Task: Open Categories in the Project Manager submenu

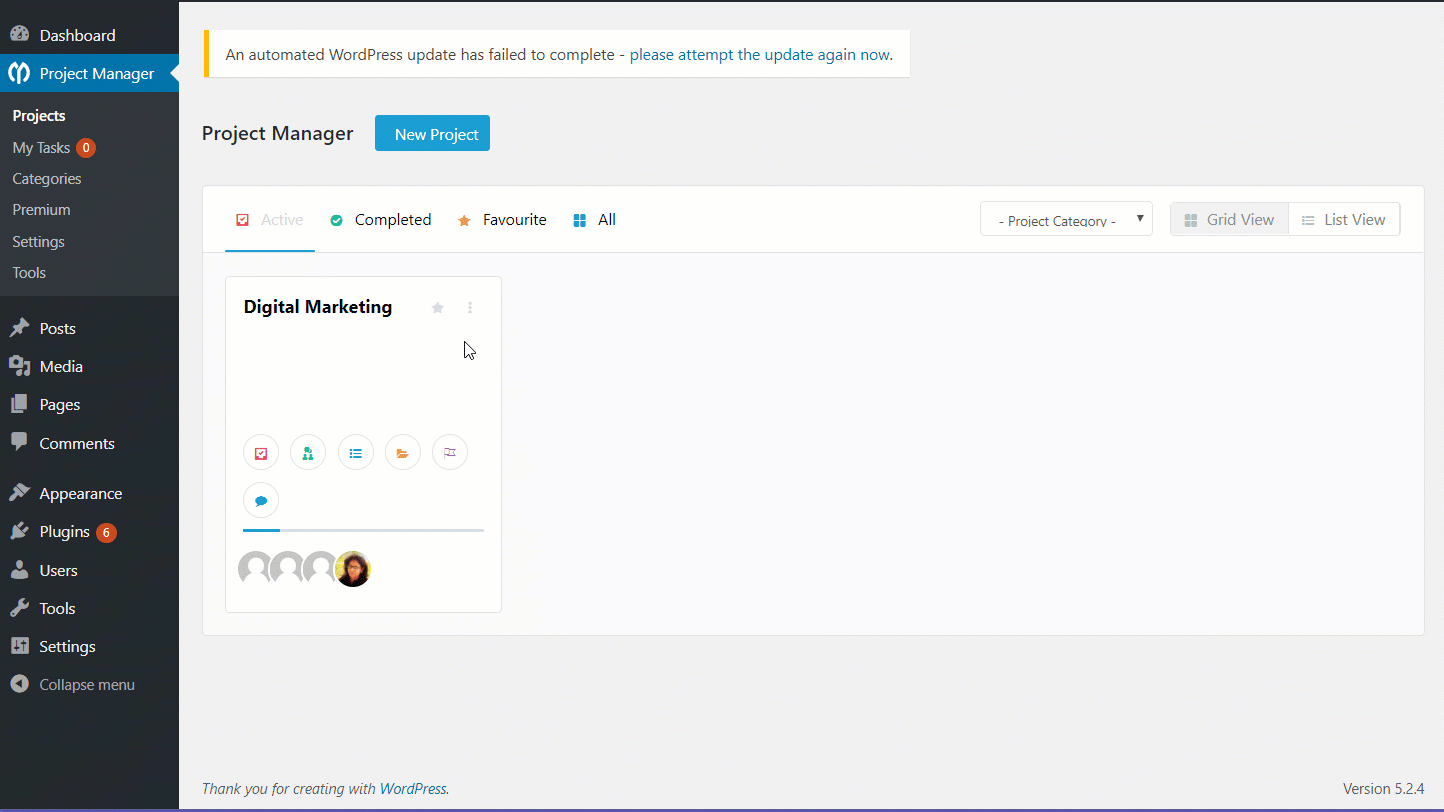Action: 47,179
